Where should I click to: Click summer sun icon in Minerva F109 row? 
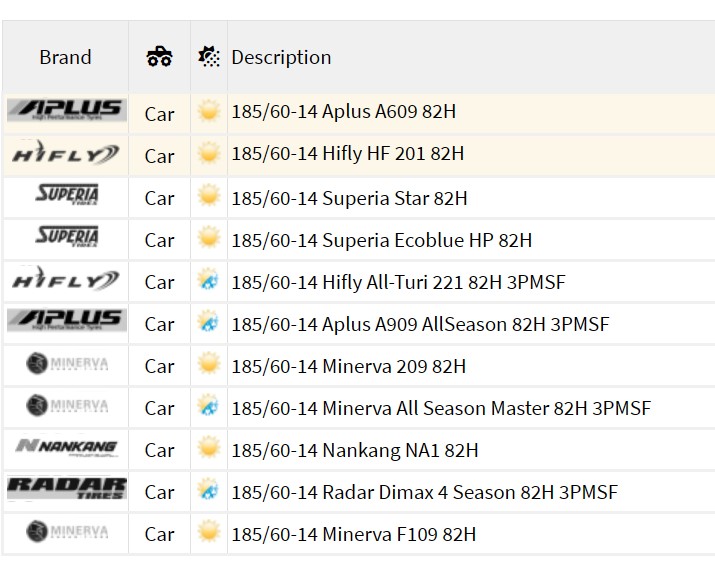coord(209,531)
